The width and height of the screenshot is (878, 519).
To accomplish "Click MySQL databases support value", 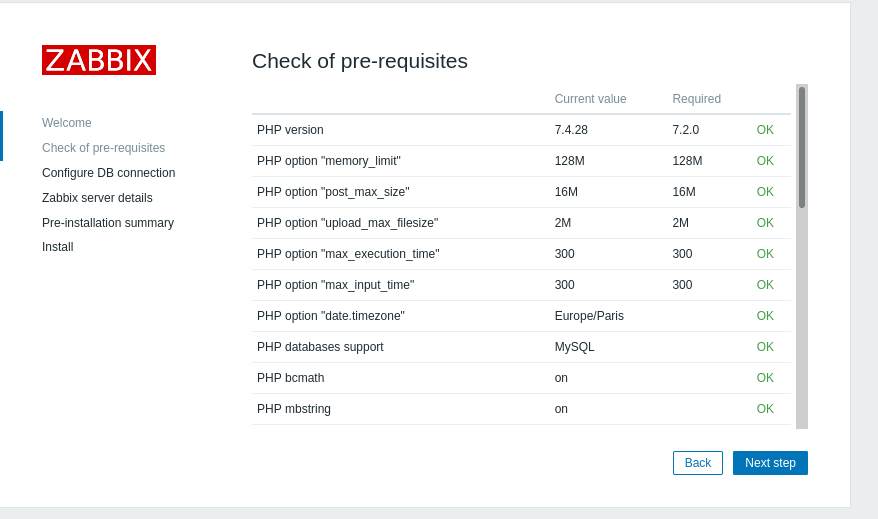I will (574, 347).
